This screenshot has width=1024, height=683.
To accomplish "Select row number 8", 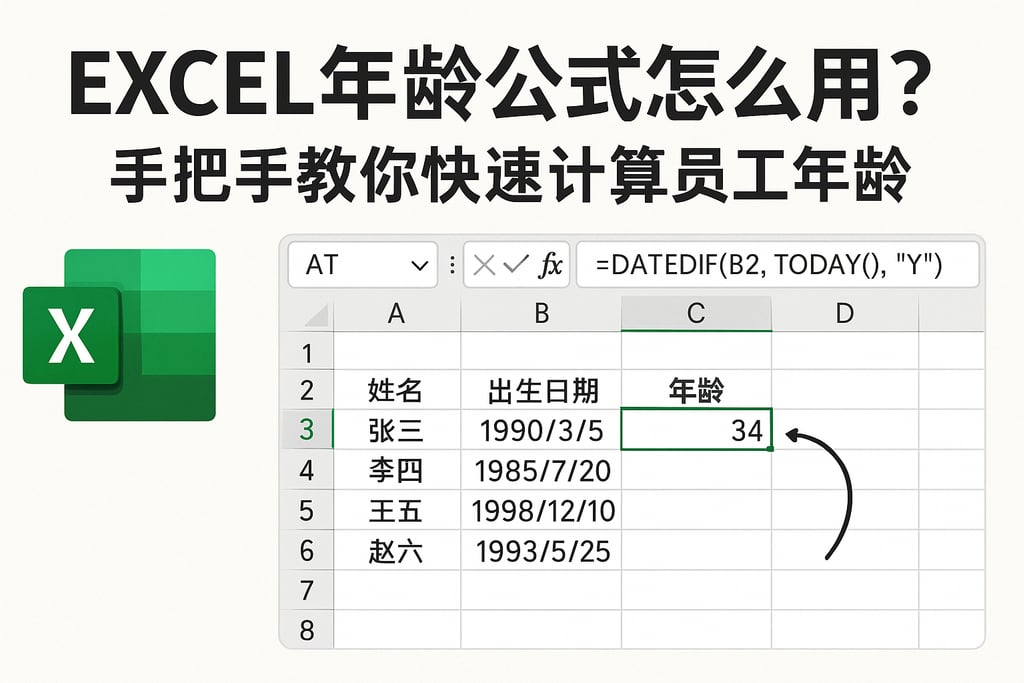I will click(308, 631).
